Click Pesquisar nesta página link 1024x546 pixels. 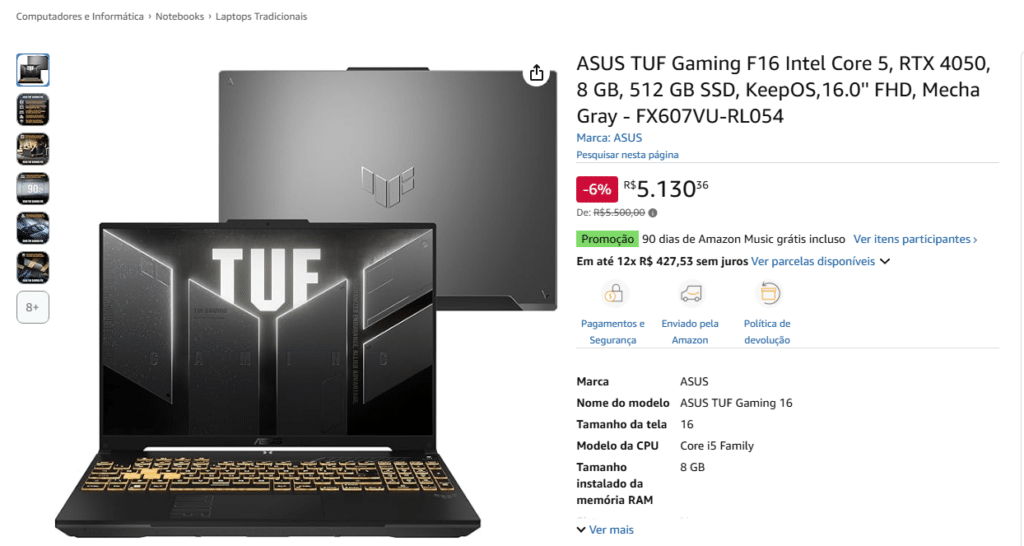point(627,155)
